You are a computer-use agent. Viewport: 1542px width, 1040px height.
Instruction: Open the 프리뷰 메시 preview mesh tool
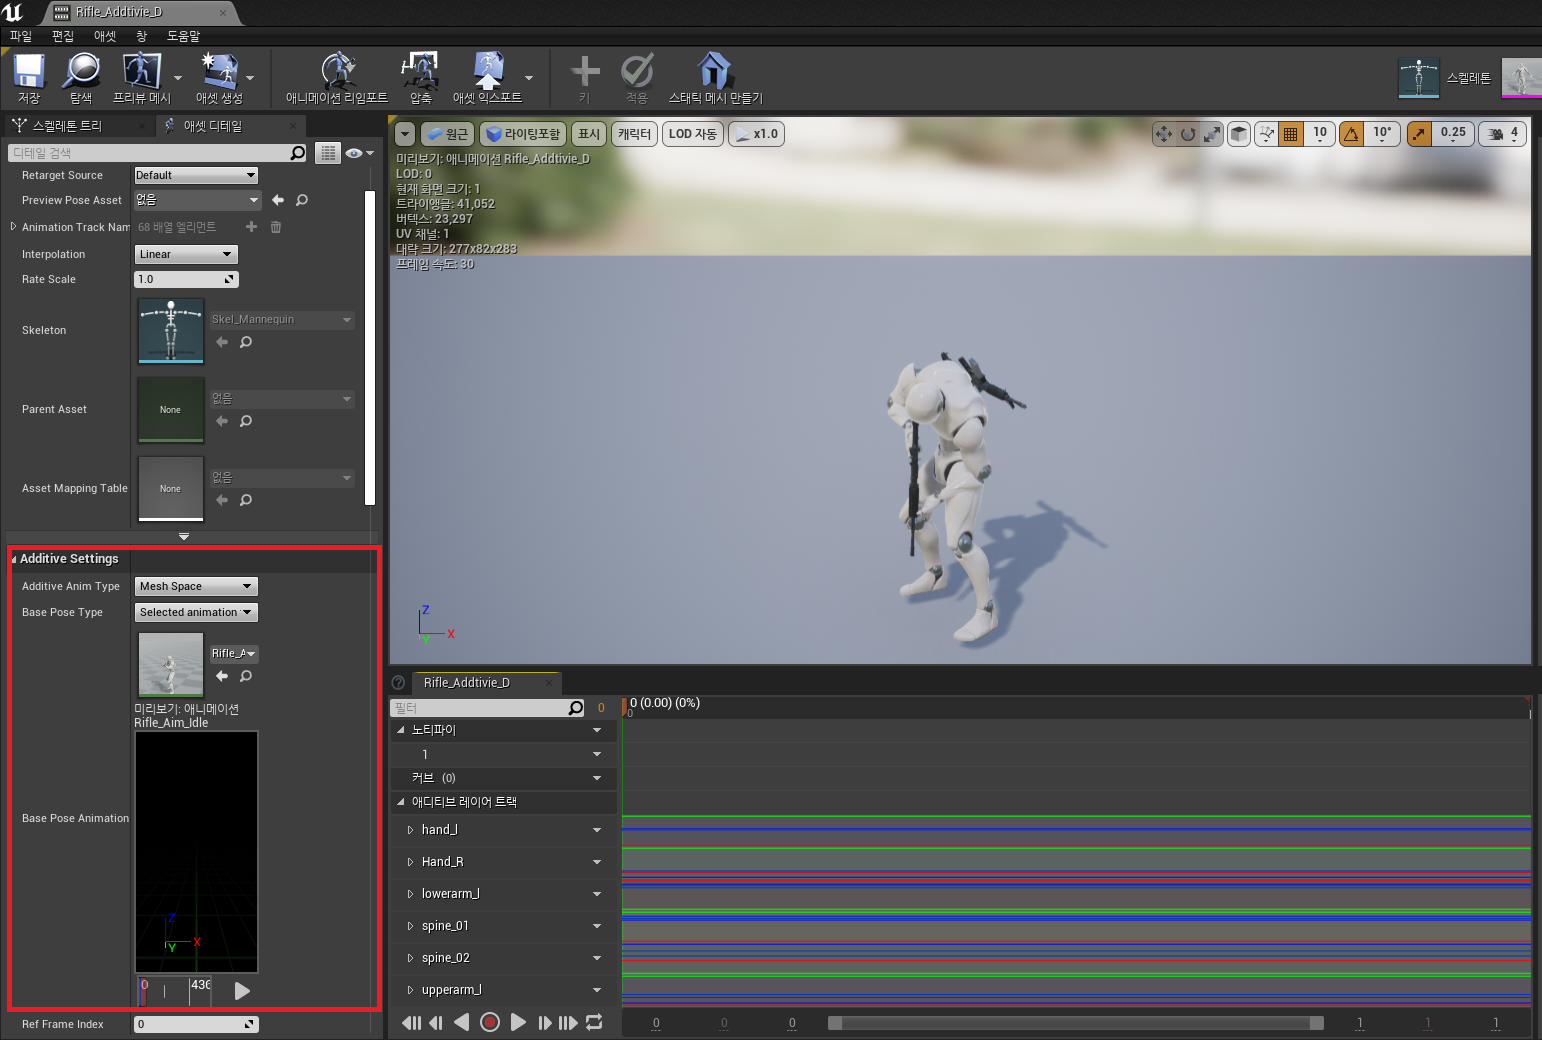pyautogui.click(x=141, y=77)
